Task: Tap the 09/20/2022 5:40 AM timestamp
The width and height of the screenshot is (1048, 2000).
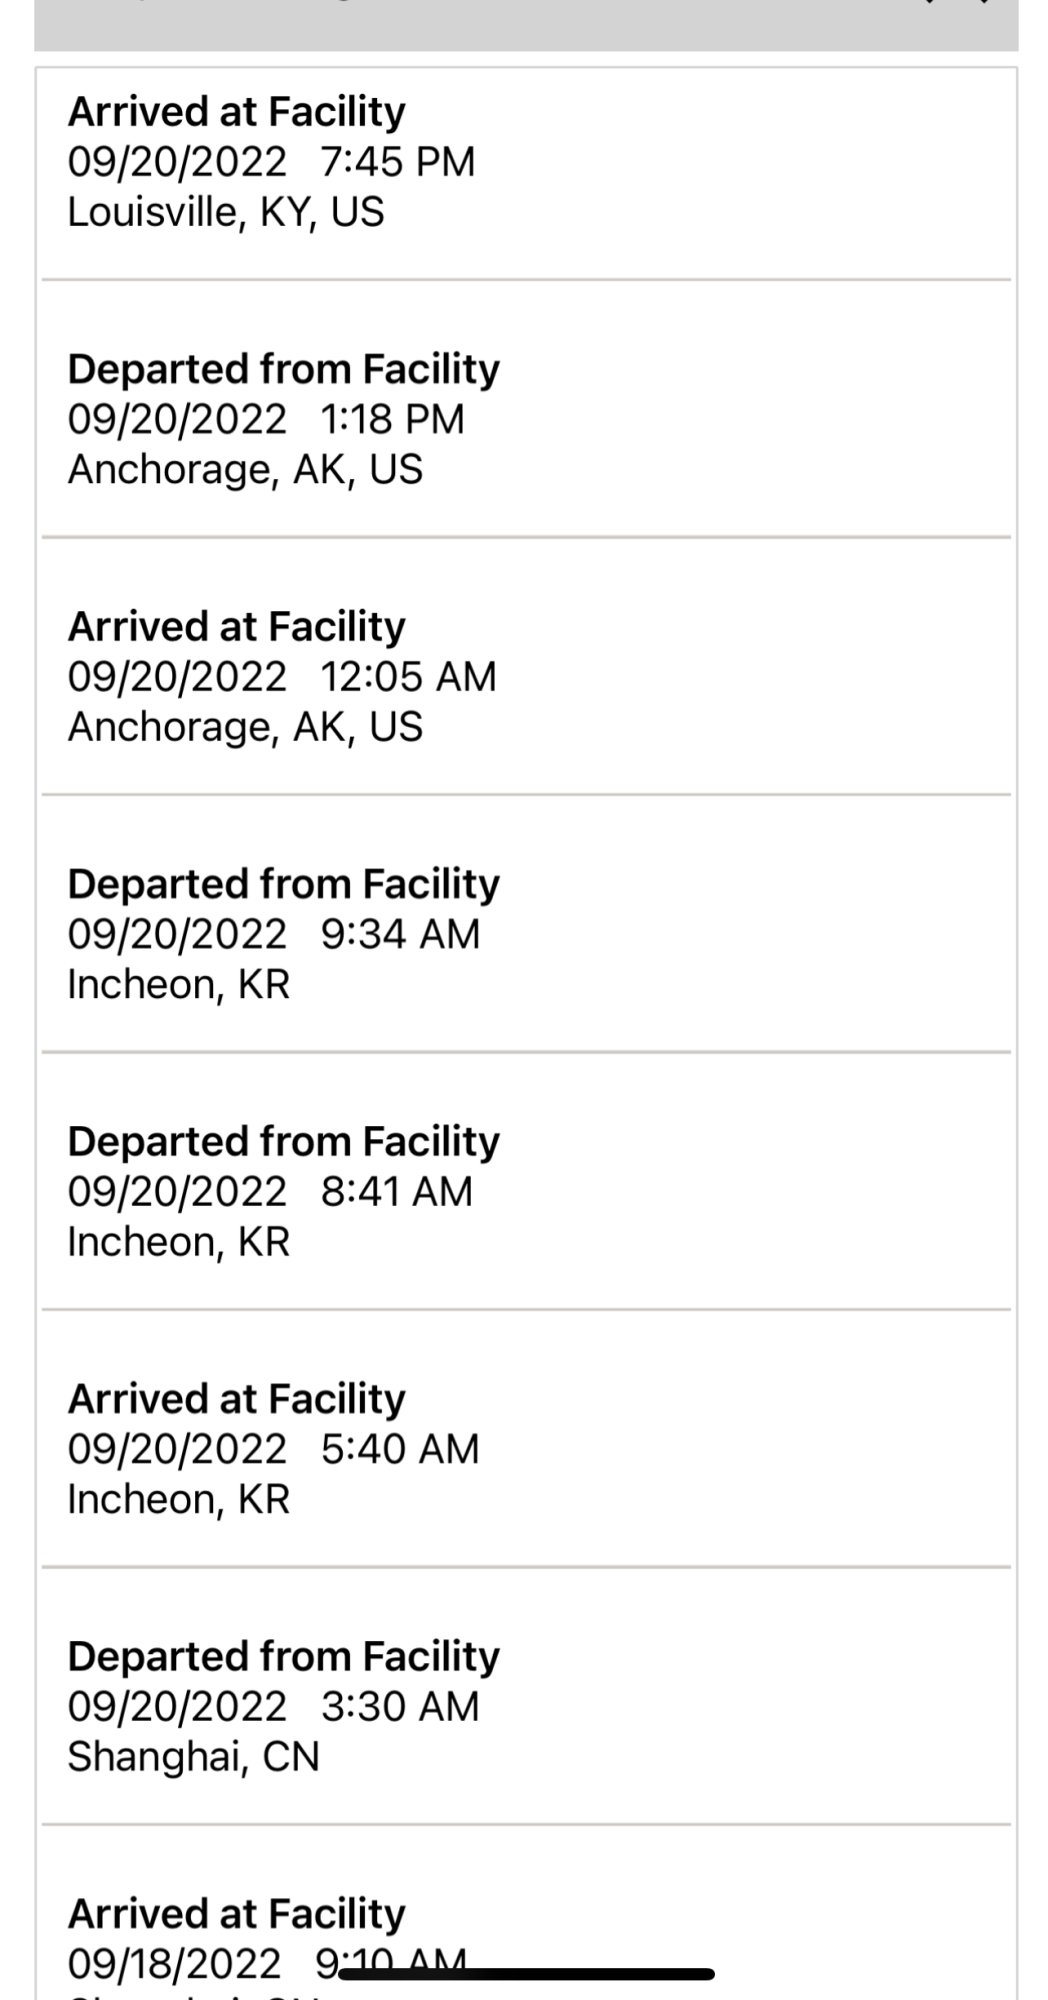Action: pyautogui.click(x=274, y=1449)
